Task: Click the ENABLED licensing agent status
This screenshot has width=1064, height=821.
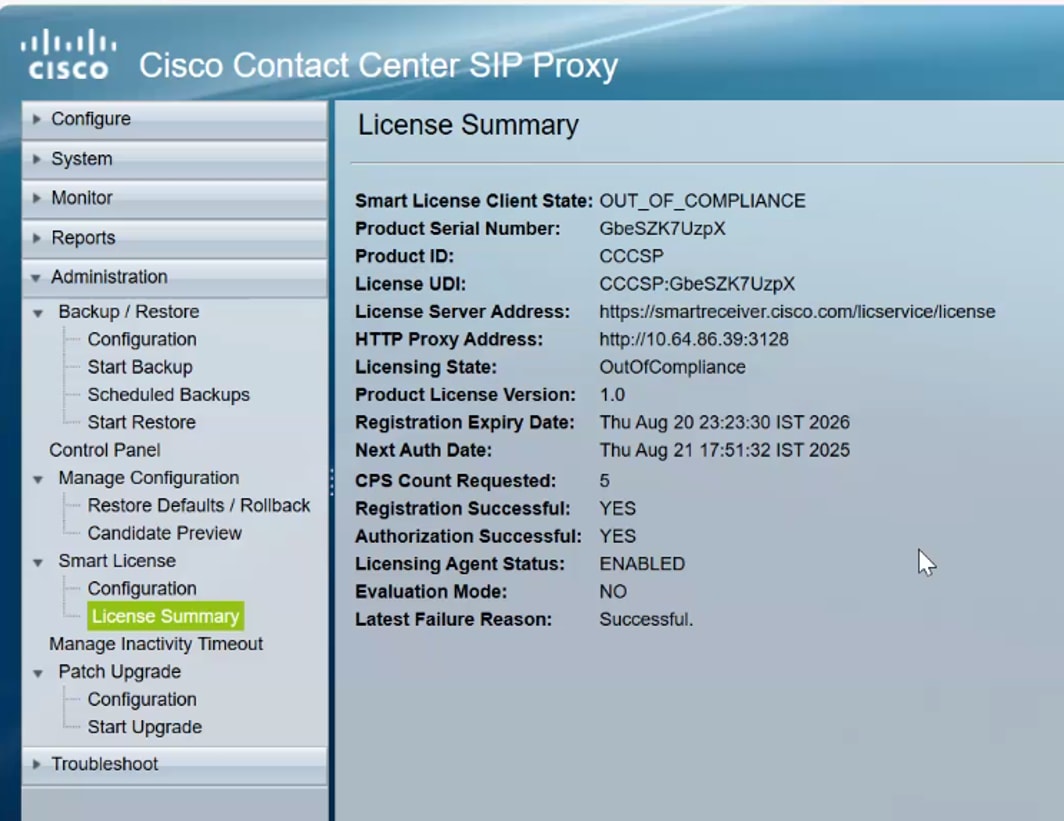Action: pyautogui.click(x=642, y=564)
